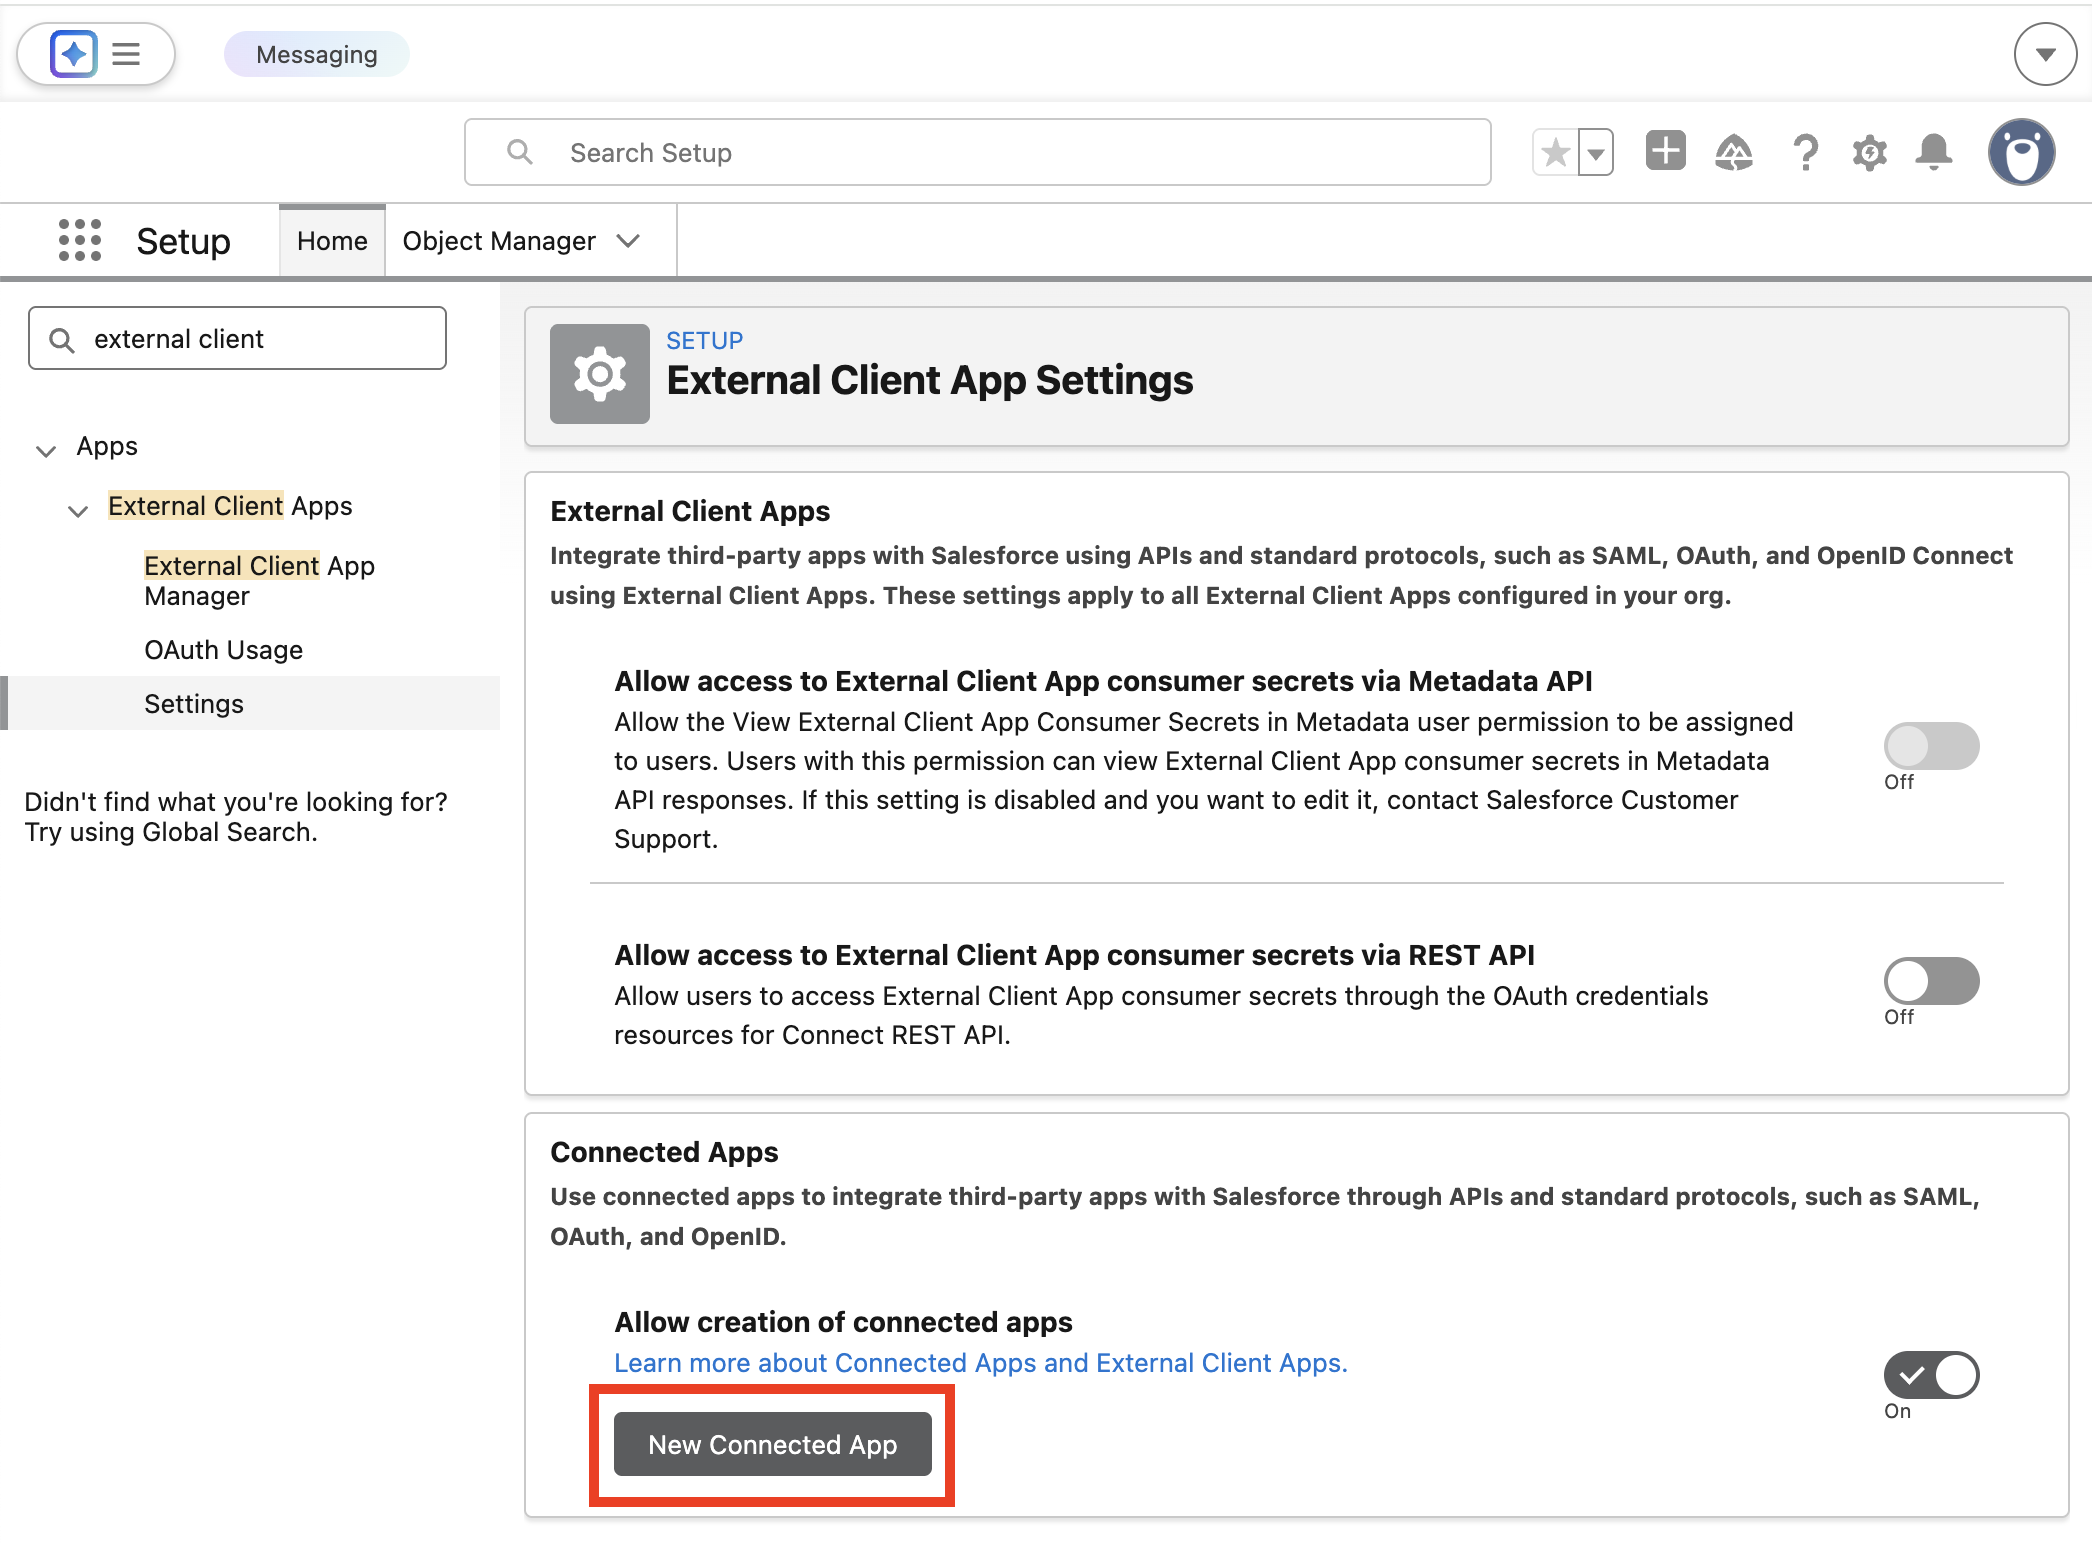Click the notifications bell icon

click(x=1933, y=152)
